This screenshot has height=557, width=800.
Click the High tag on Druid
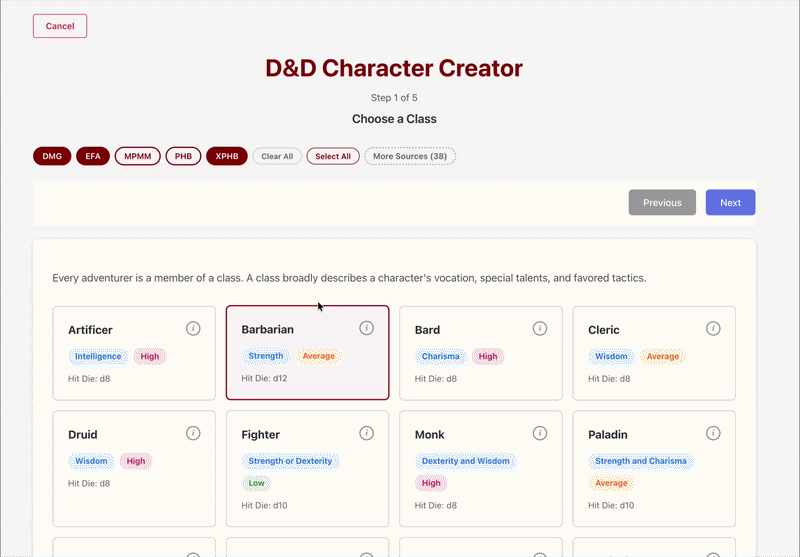pyautogui.click(x=136, y=461)
